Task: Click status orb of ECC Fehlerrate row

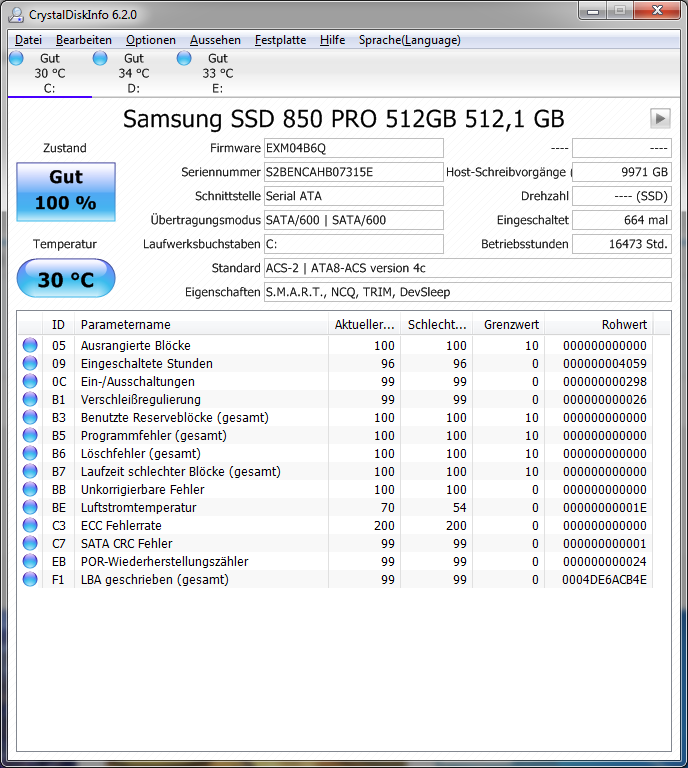Action: (x=30, y=525)
